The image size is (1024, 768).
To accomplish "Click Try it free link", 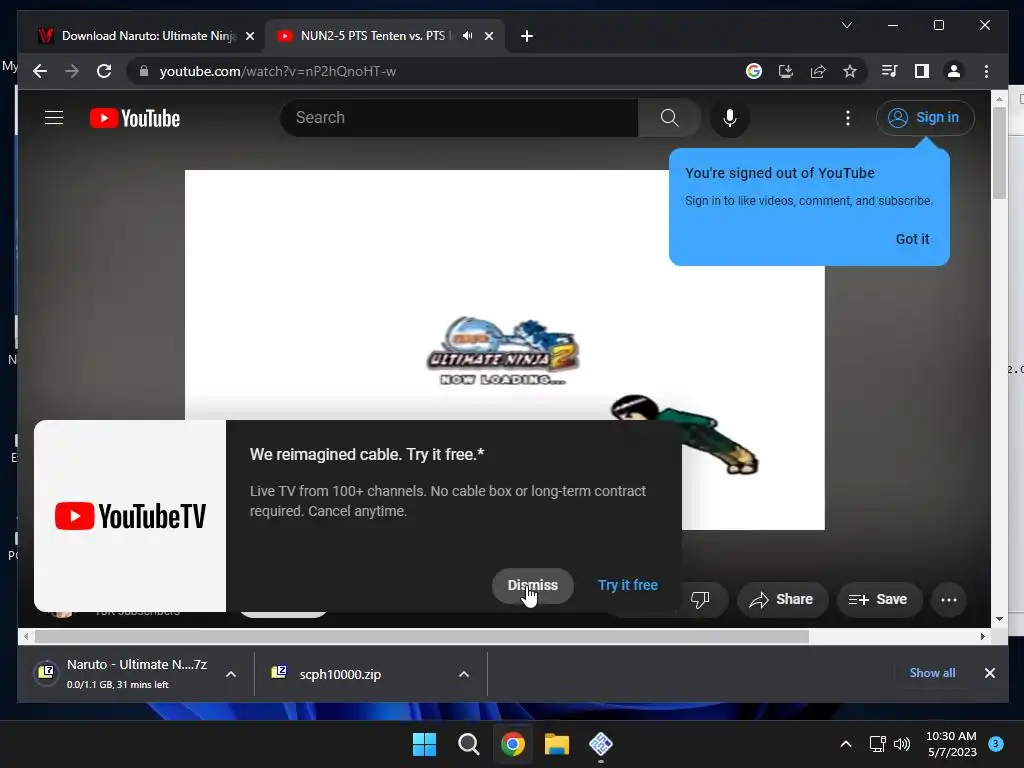I will click(x=628, y=585).
